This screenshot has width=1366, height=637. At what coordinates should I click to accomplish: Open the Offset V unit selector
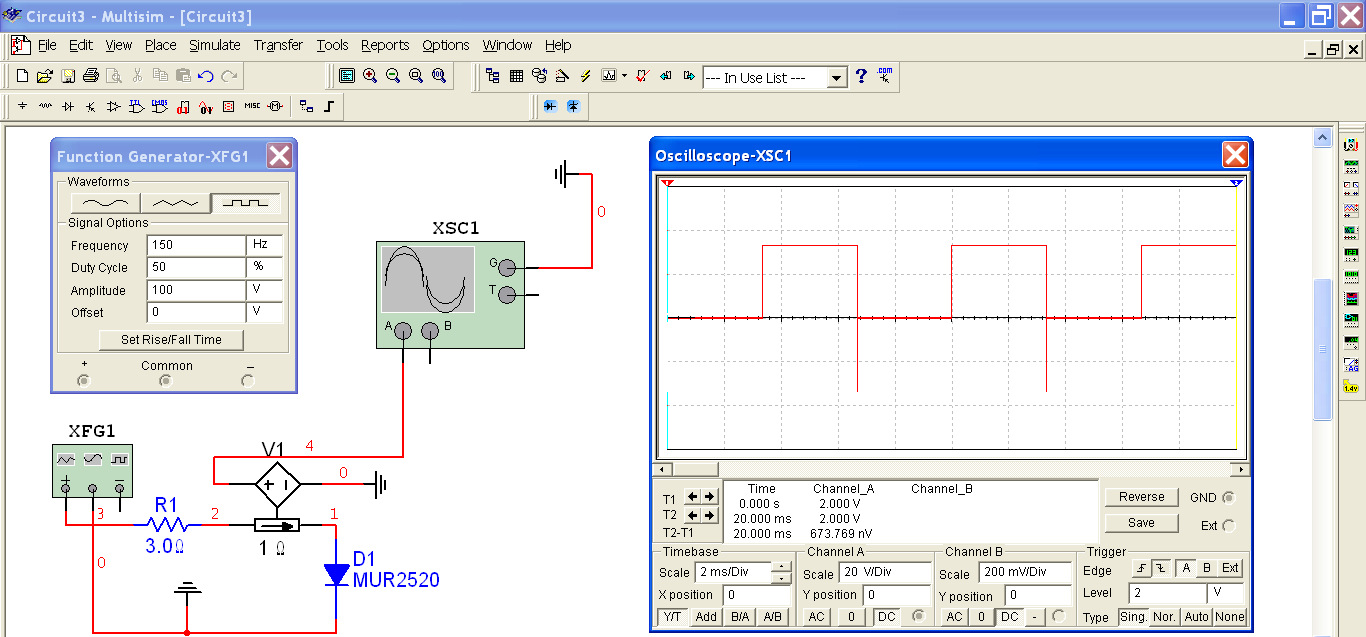click(x=265, y=312)
